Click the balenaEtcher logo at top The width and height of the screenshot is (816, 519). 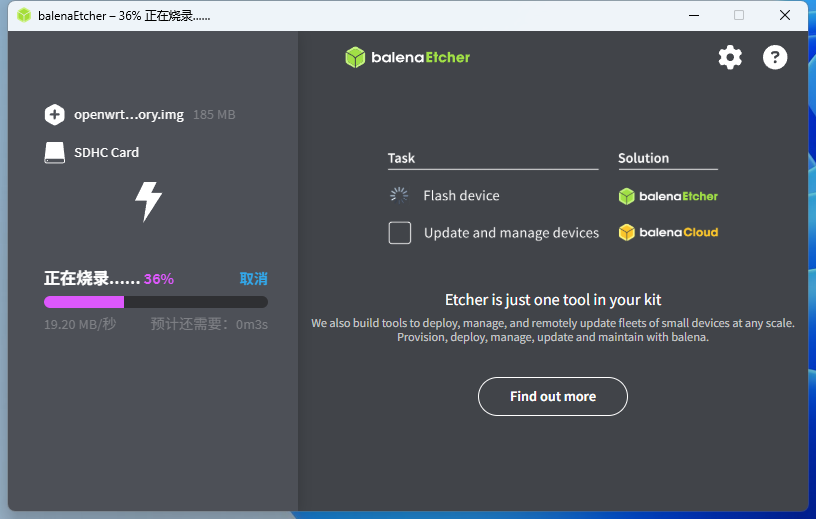tap(407, 57)
